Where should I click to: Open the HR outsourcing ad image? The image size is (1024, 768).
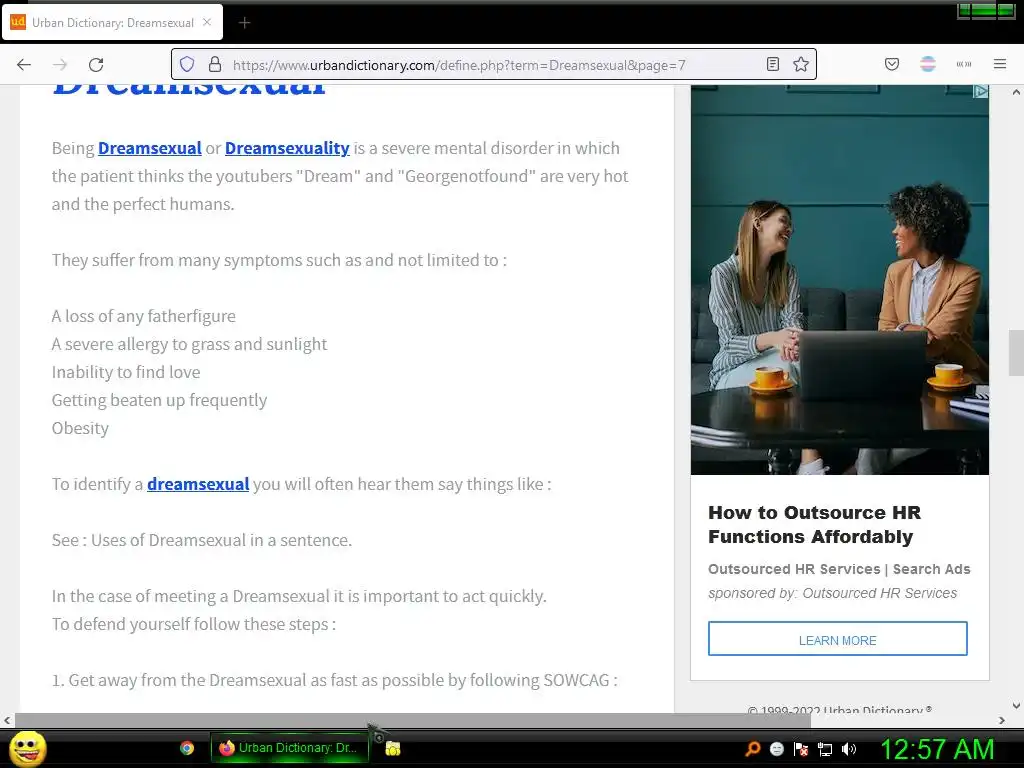(x=840, y=280)
